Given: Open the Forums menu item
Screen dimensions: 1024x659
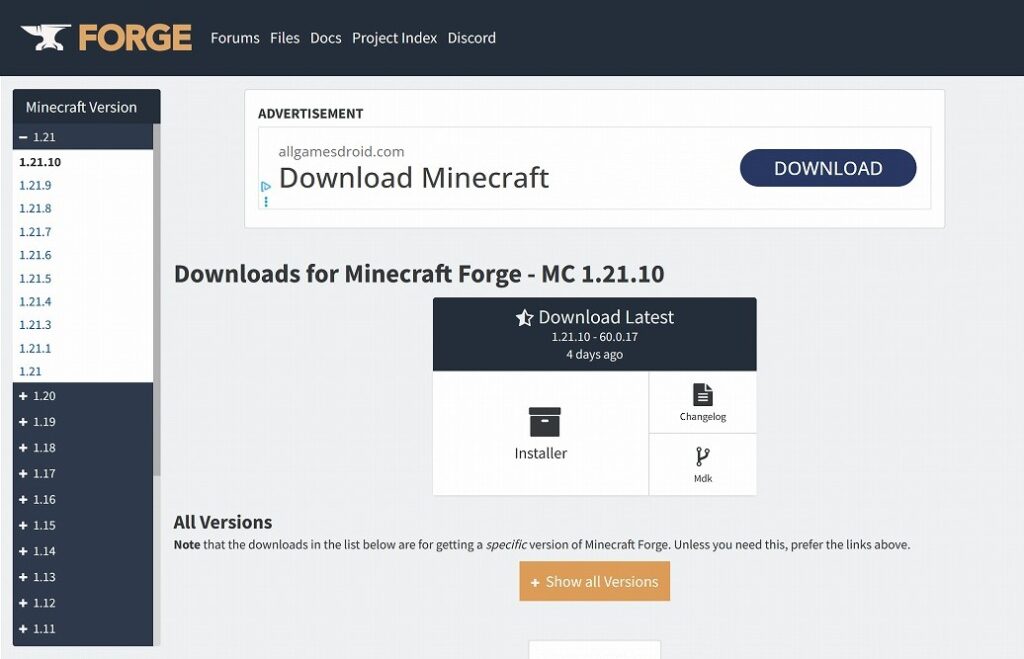Looking at the screenshot, I should (x=235, y=38).
